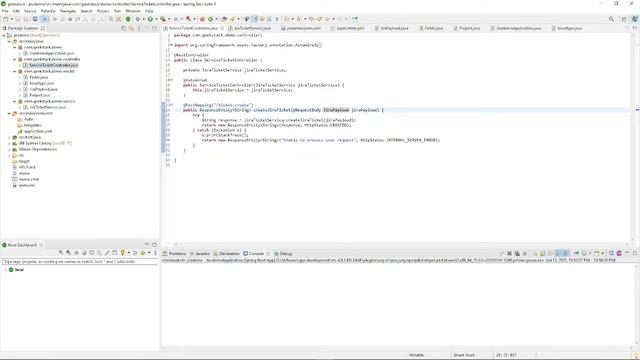Open the Debug dropdown arrow in toolbar

(x=143, y=19)
